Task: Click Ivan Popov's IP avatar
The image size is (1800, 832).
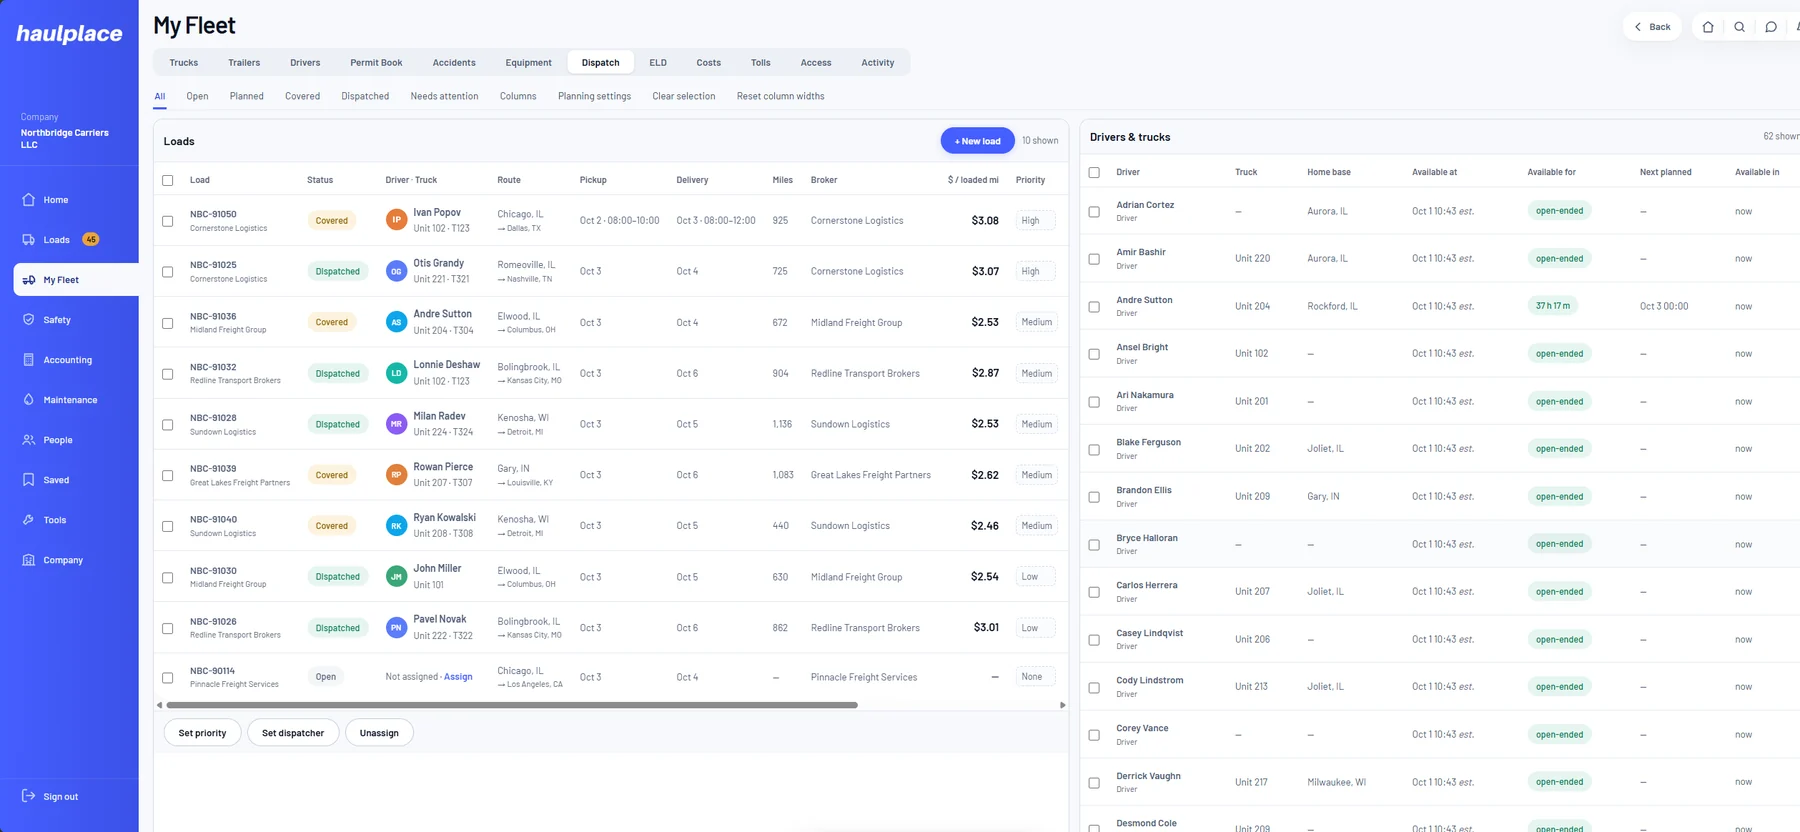Action: pos(396,220)
